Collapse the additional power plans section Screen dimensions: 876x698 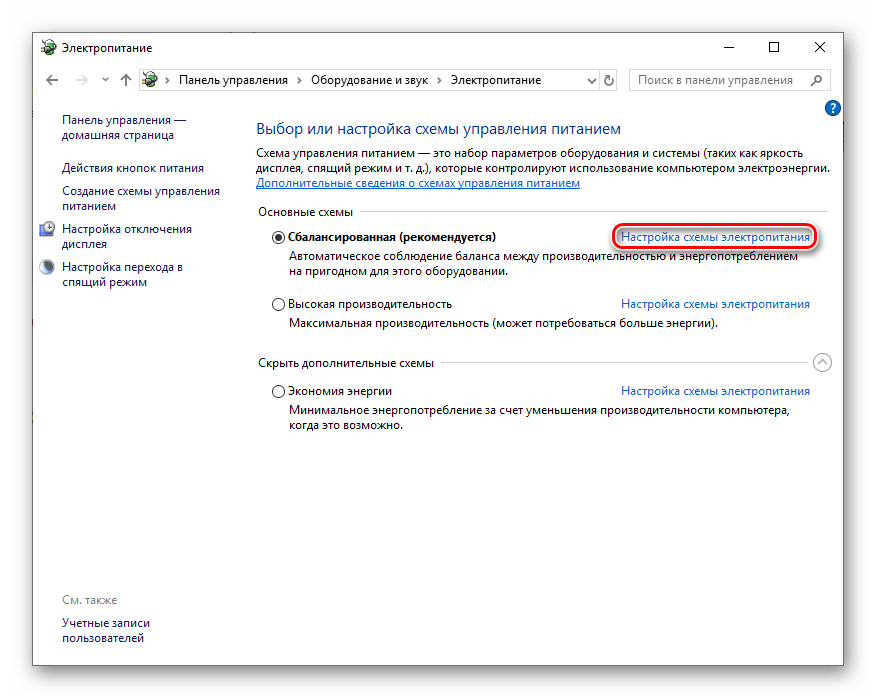tap(822, 363)
